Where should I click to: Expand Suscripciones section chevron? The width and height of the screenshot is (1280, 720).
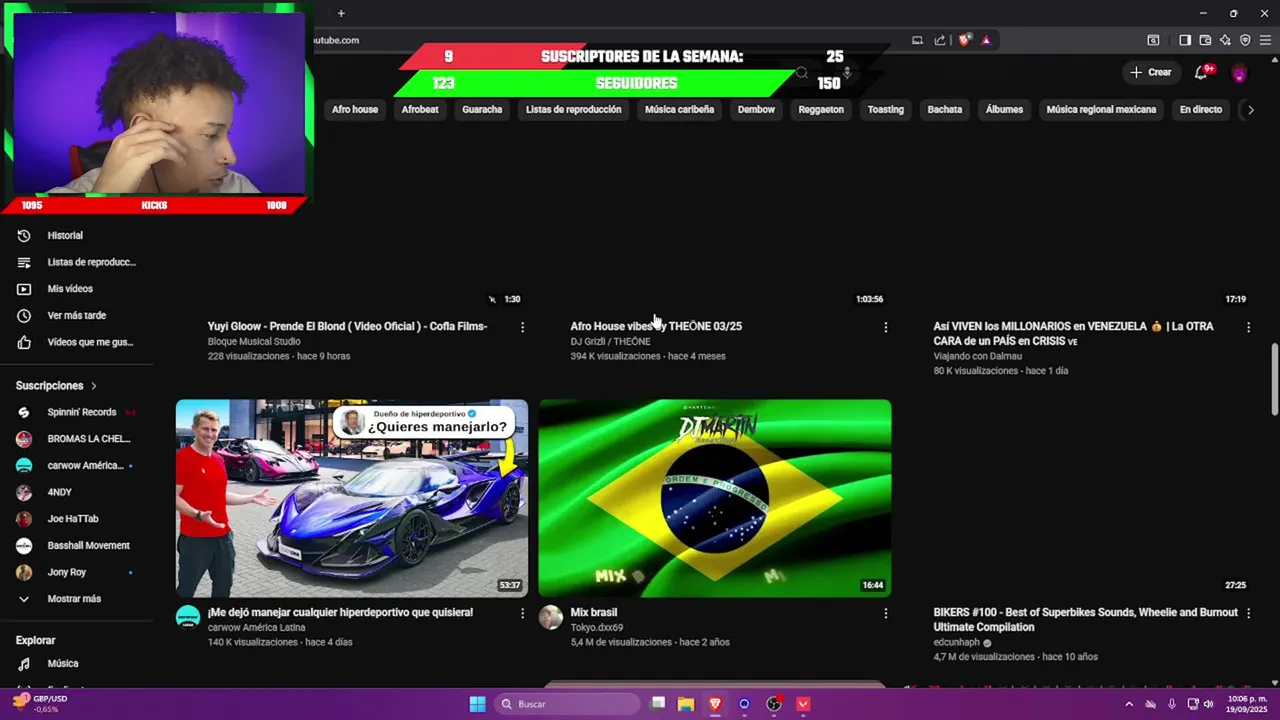pyautogui.click(x=94, y=386)
